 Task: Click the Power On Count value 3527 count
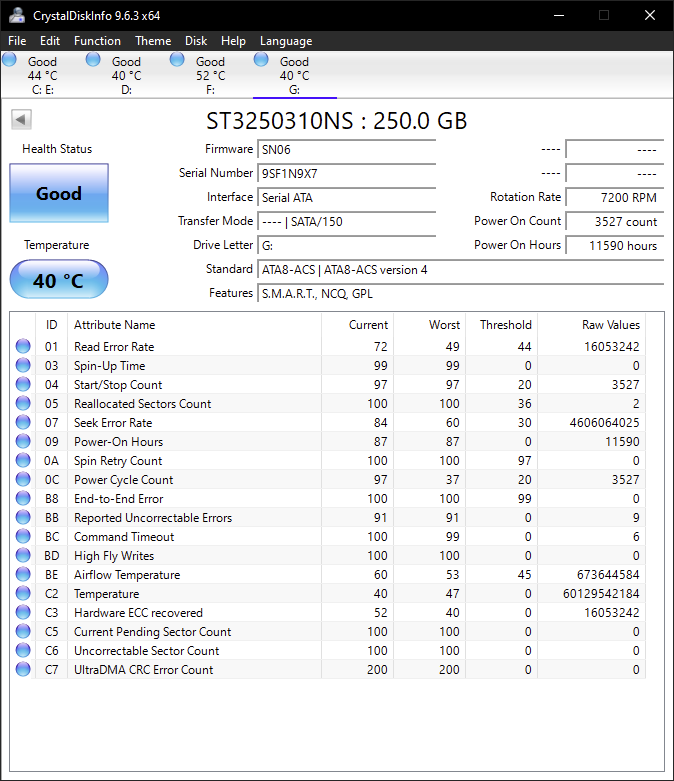pos(615,221)
